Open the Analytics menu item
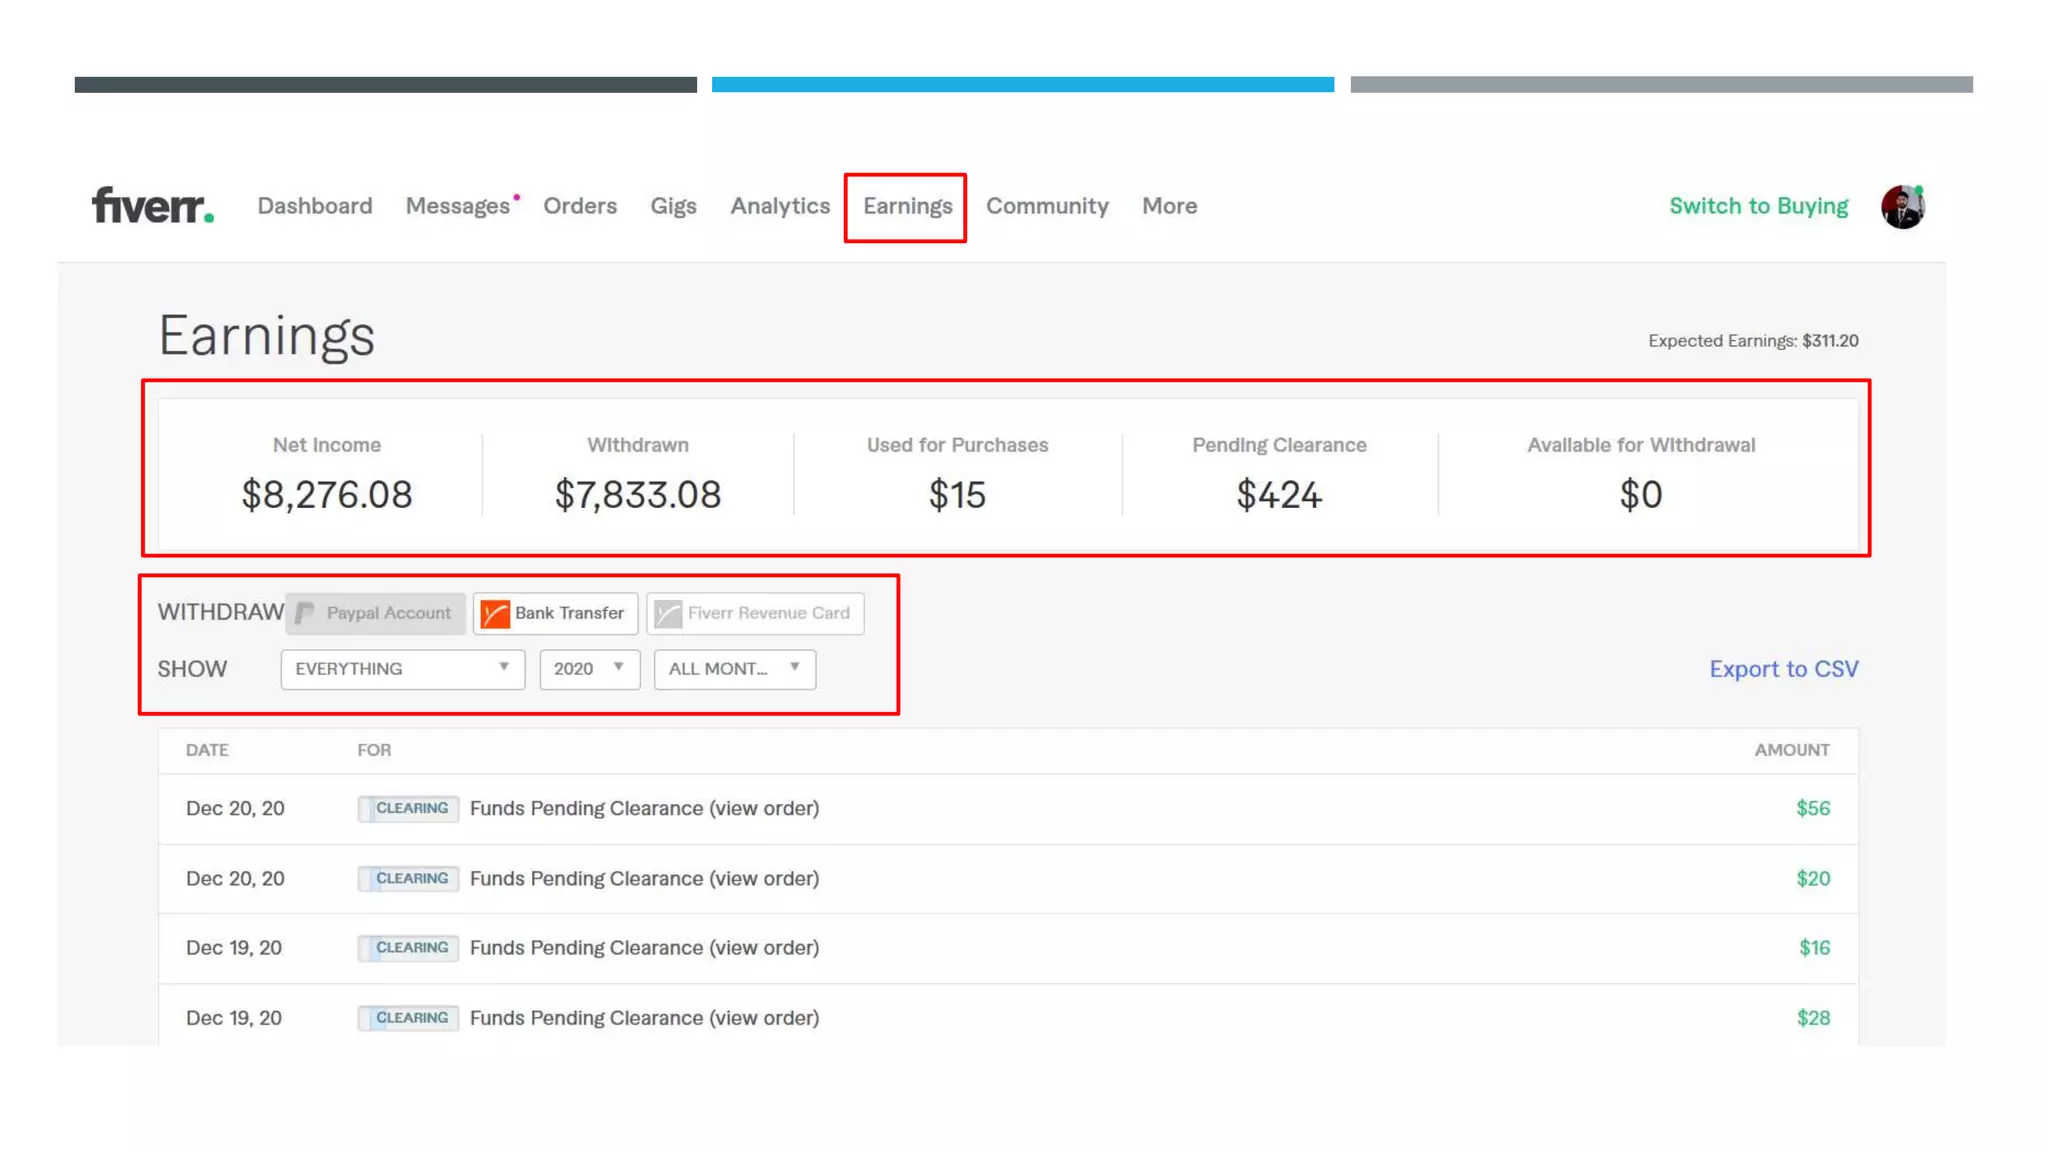2048x1152 pixels. pos(780,206)
